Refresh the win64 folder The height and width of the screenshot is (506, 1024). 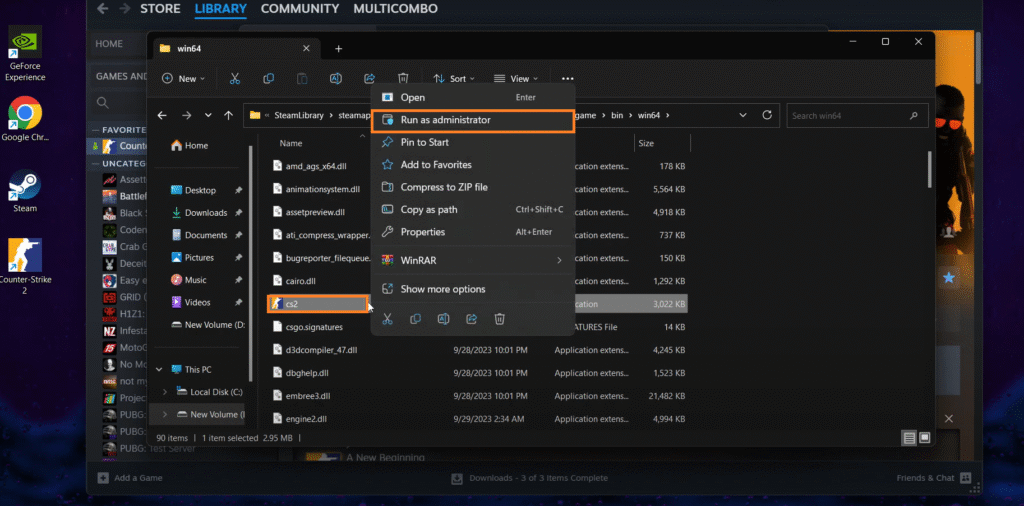[767, 115]
